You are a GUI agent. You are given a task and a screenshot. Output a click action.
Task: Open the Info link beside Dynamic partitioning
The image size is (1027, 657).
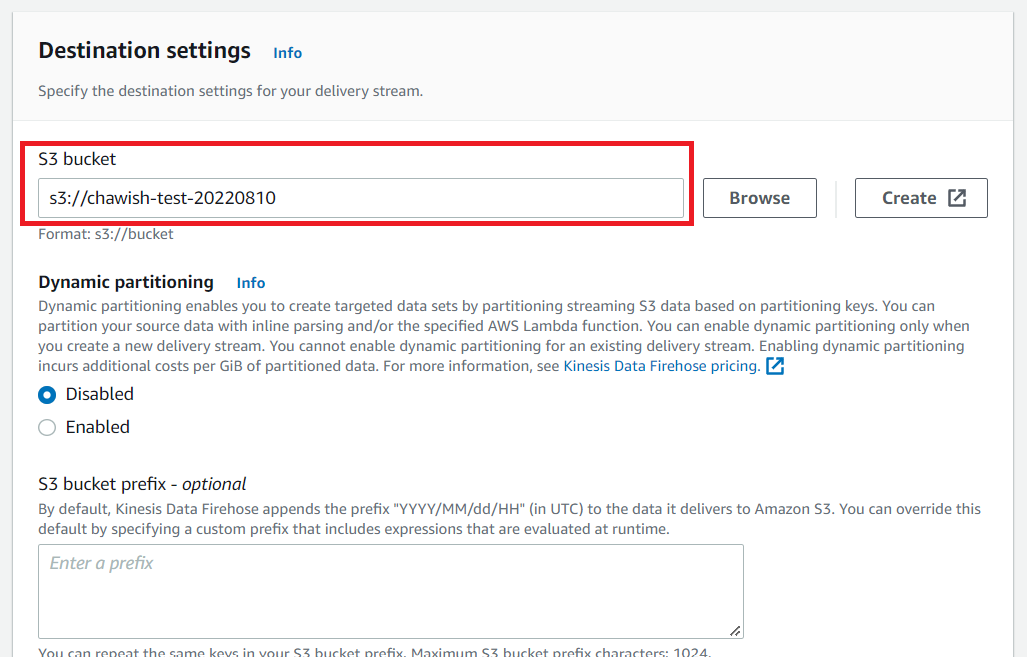tap(250, 283)
